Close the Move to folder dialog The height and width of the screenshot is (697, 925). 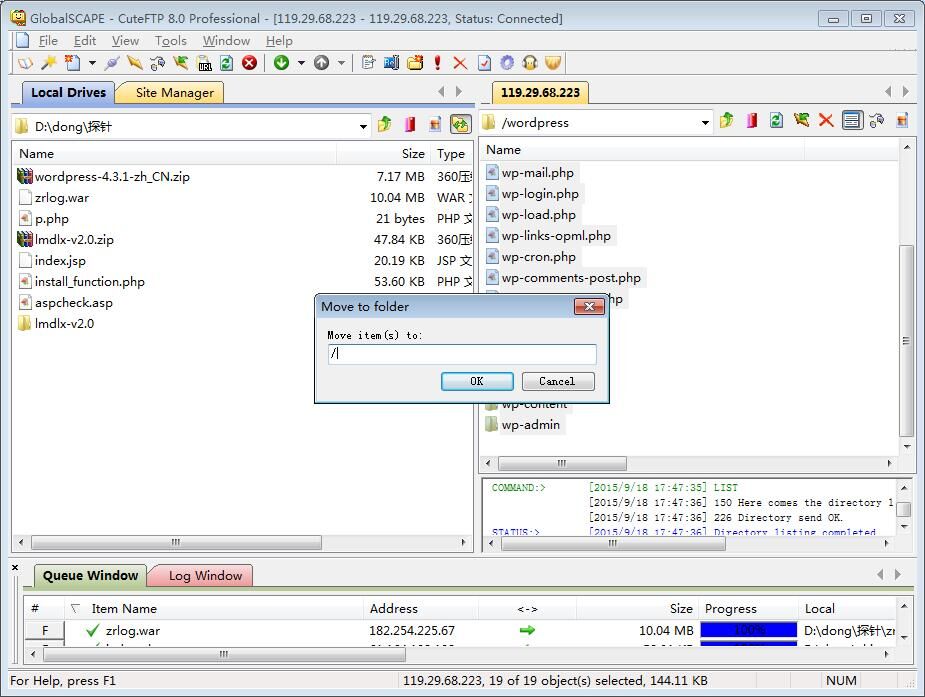point(589,307)
